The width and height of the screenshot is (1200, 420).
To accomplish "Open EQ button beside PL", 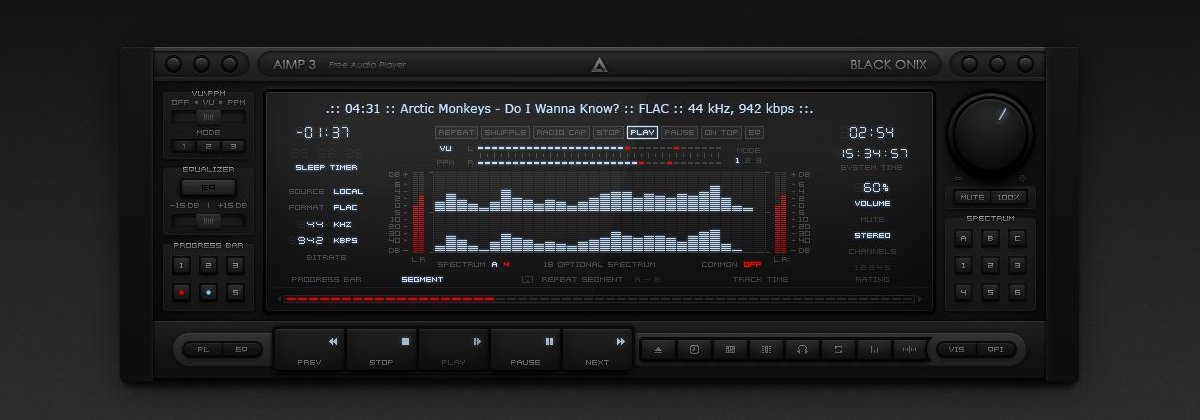I will (x=241, y=349).
